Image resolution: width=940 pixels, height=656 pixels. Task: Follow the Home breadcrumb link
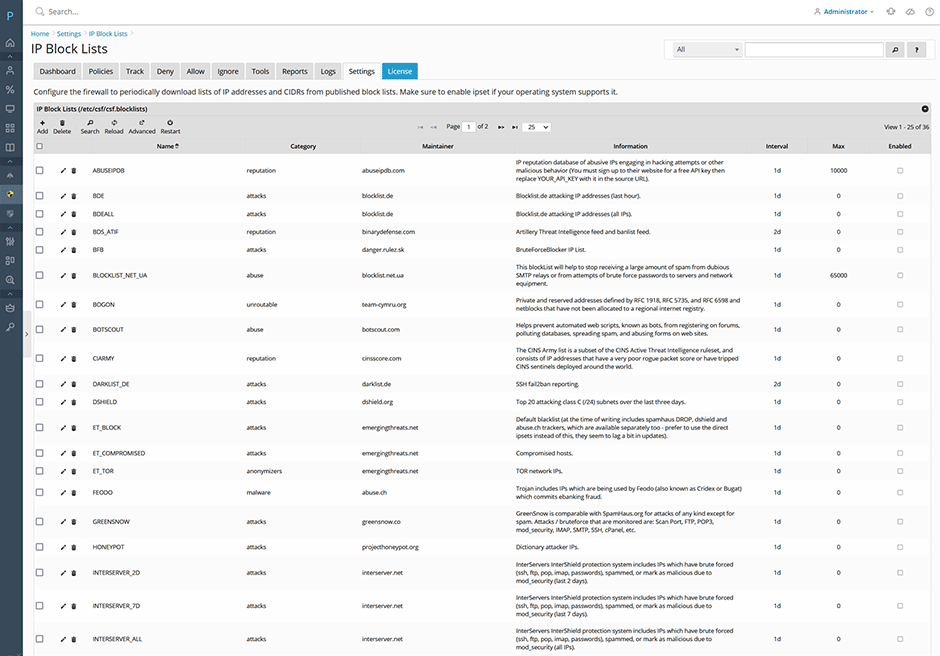coord(40,34)
